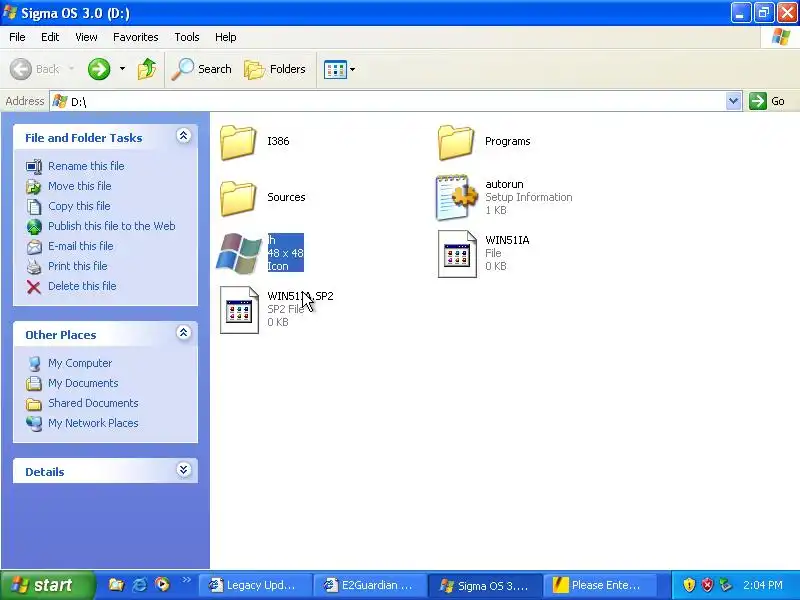Click the My Computer icon in Other Places
The height and width of the screenshot is (600, 800).
(34, 364)
